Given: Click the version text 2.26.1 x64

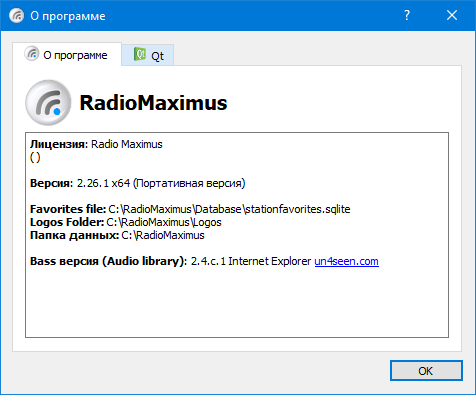Looking at the screenshot, I should [x=103, y=183].
